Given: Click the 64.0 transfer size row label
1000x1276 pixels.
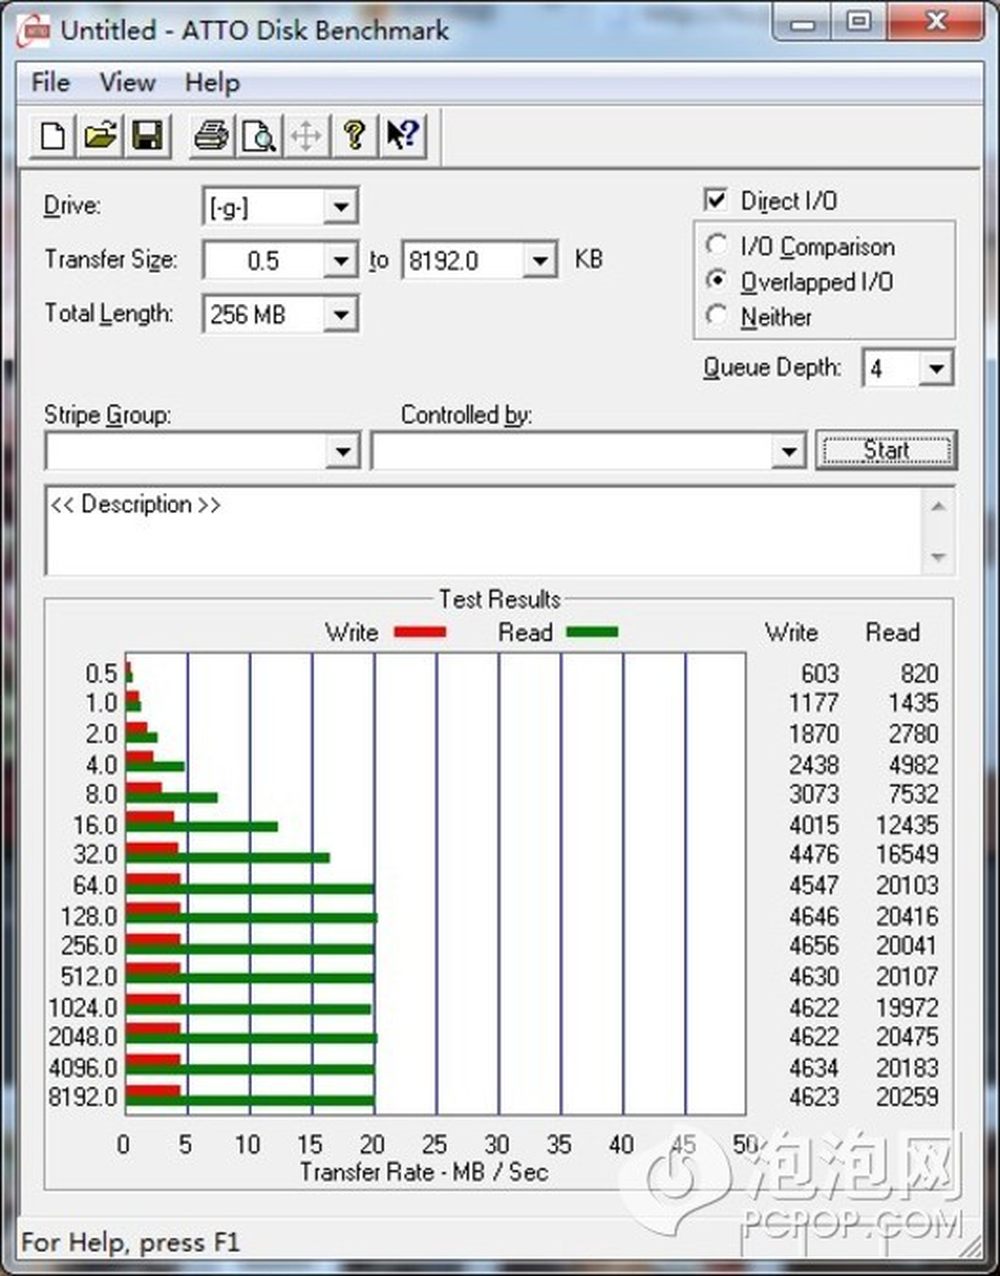Looking at the screenshot, I should [x=95, y=885].
